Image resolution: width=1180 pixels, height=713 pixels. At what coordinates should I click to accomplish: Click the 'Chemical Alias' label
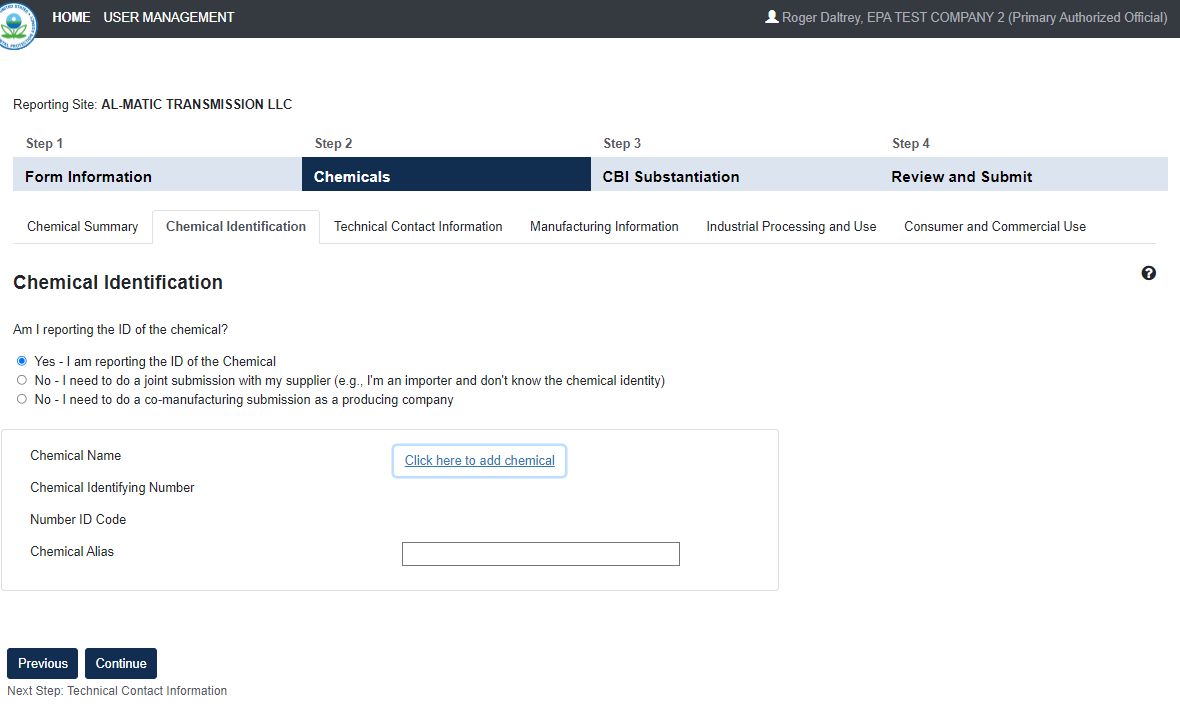coord(71,552)
